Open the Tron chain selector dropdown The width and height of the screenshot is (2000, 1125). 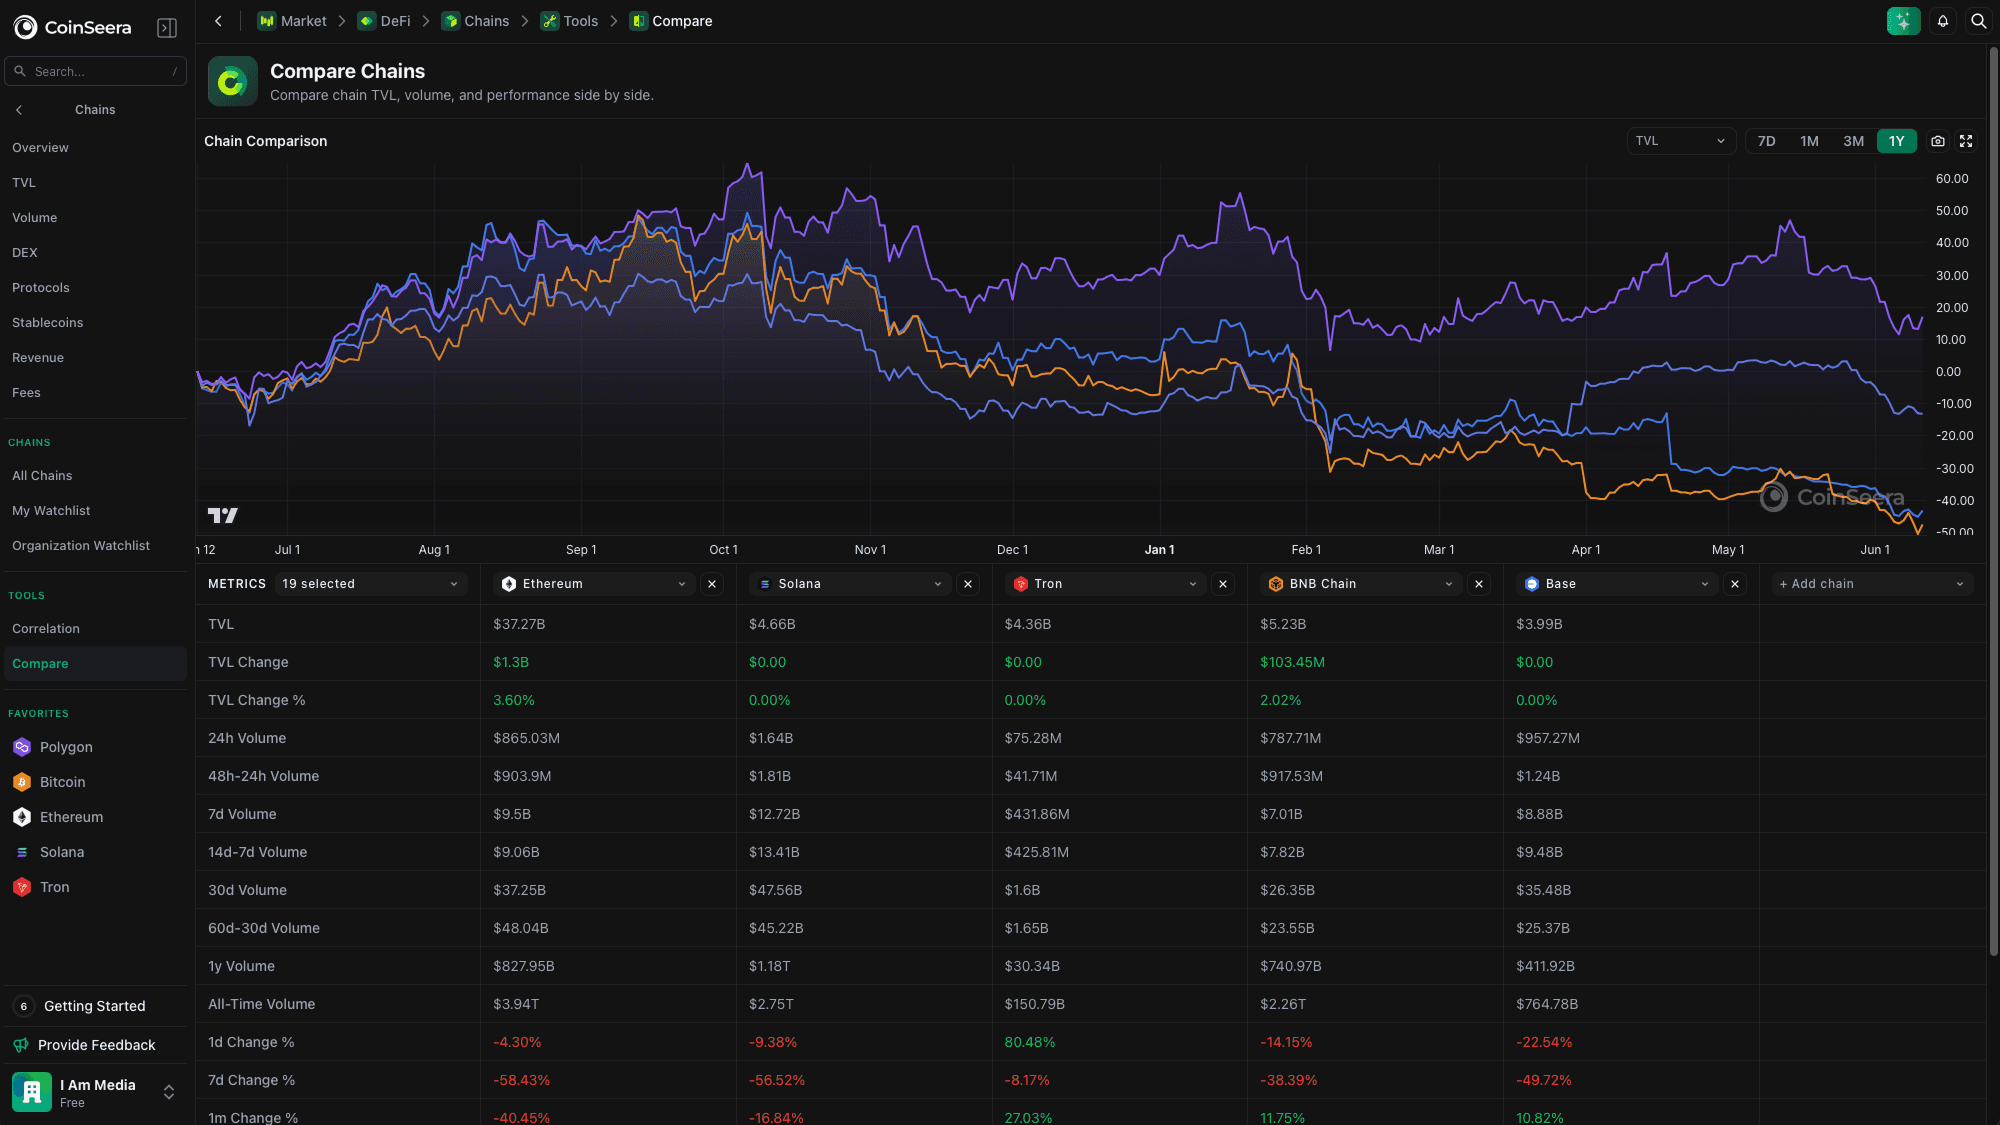pyautogui.click(x=1105, y=584)
